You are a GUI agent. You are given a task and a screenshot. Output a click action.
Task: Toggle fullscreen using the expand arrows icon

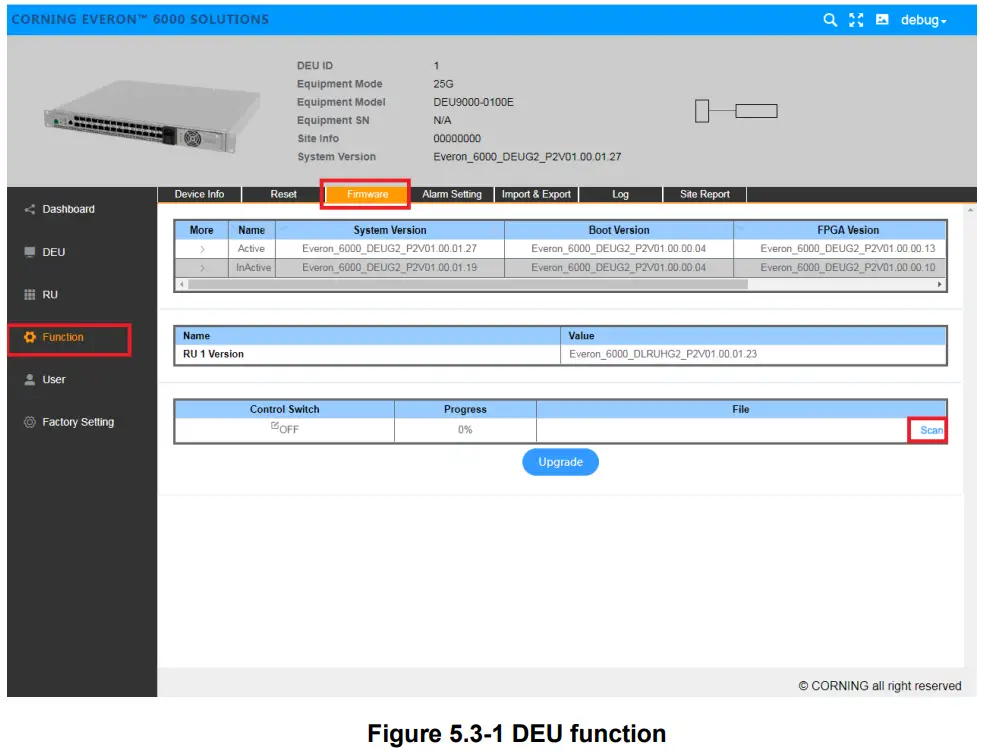click(x=856, y=20)
